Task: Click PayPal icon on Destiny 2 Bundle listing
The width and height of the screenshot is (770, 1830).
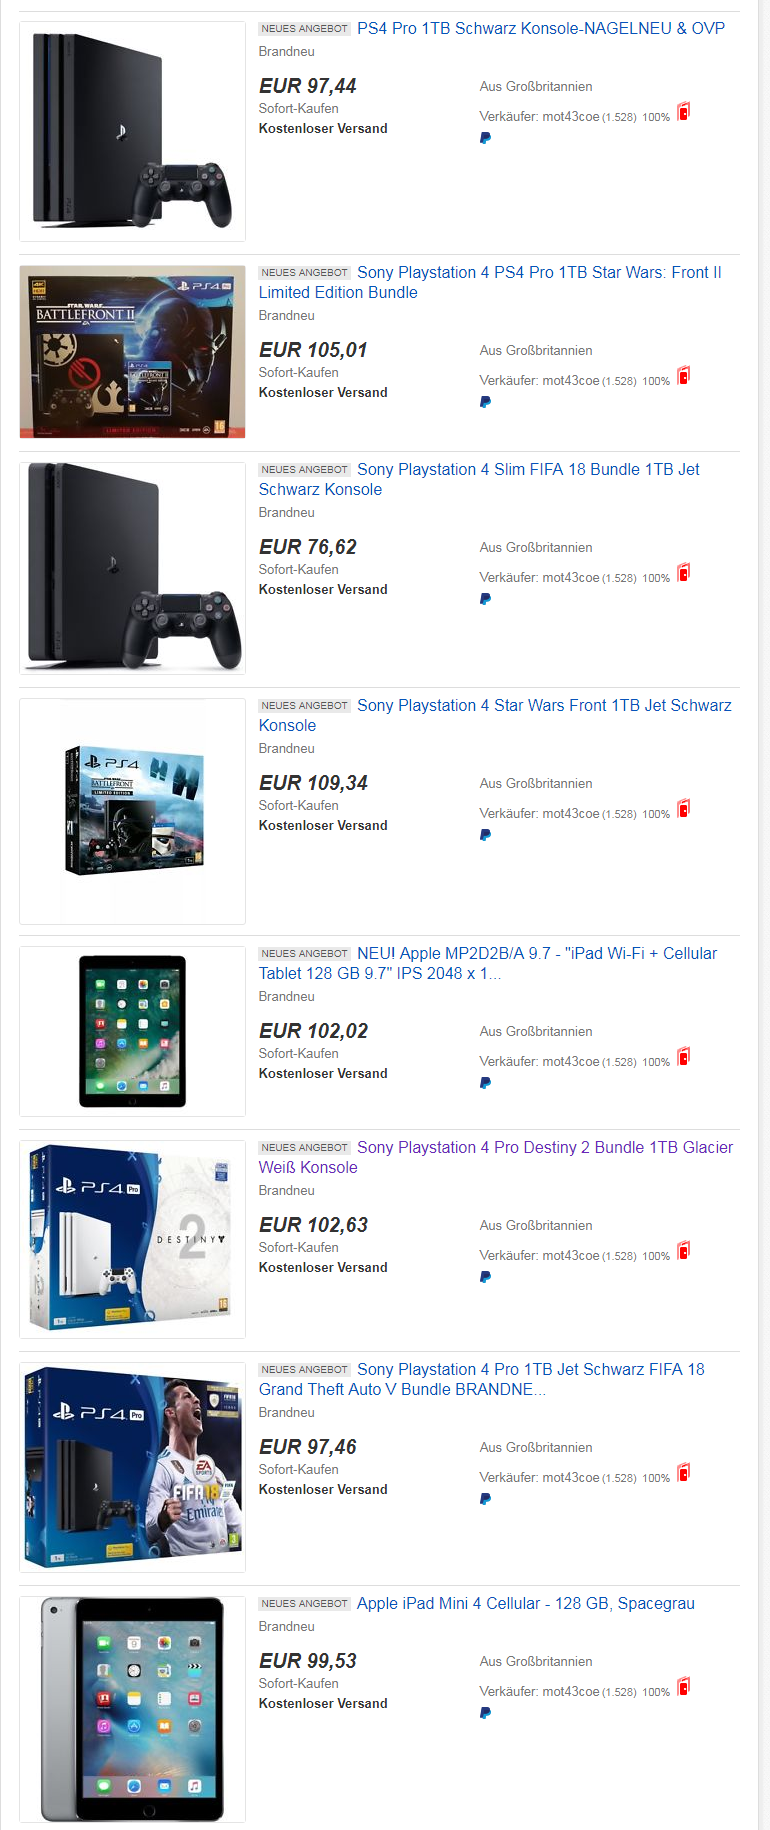Action: point(485,1277)
